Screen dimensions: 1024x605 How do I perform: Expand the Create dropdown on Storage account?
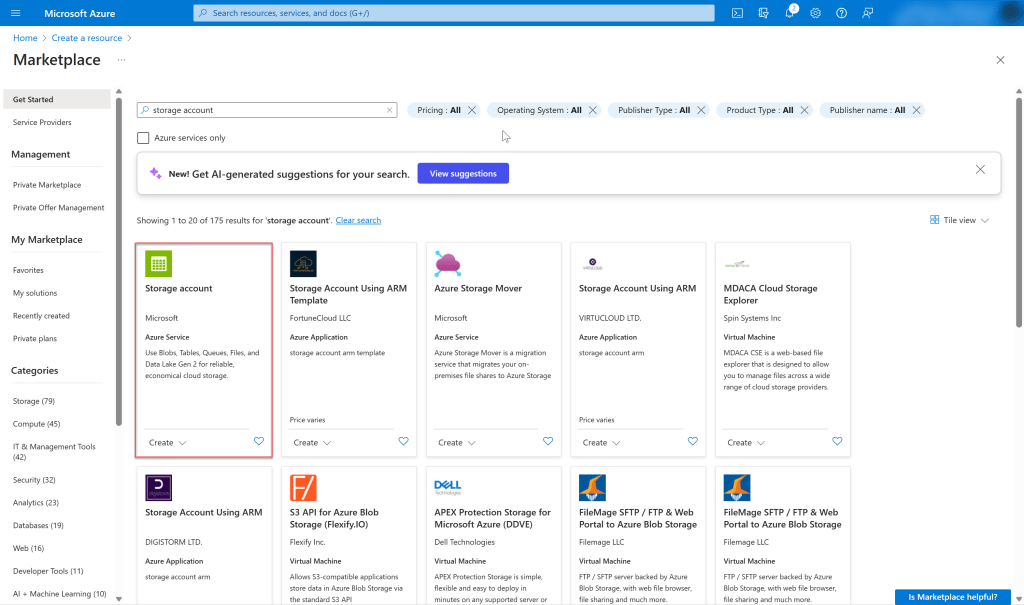[x=167, y=442]
